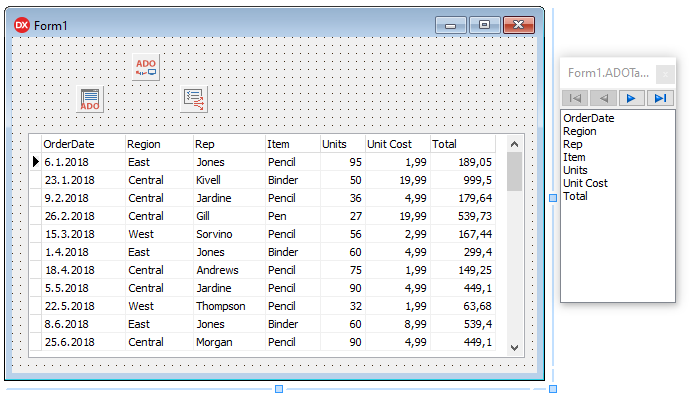Select the 999,5 total cell
This screenshot has height=400, width=694.
pos(463,180)
